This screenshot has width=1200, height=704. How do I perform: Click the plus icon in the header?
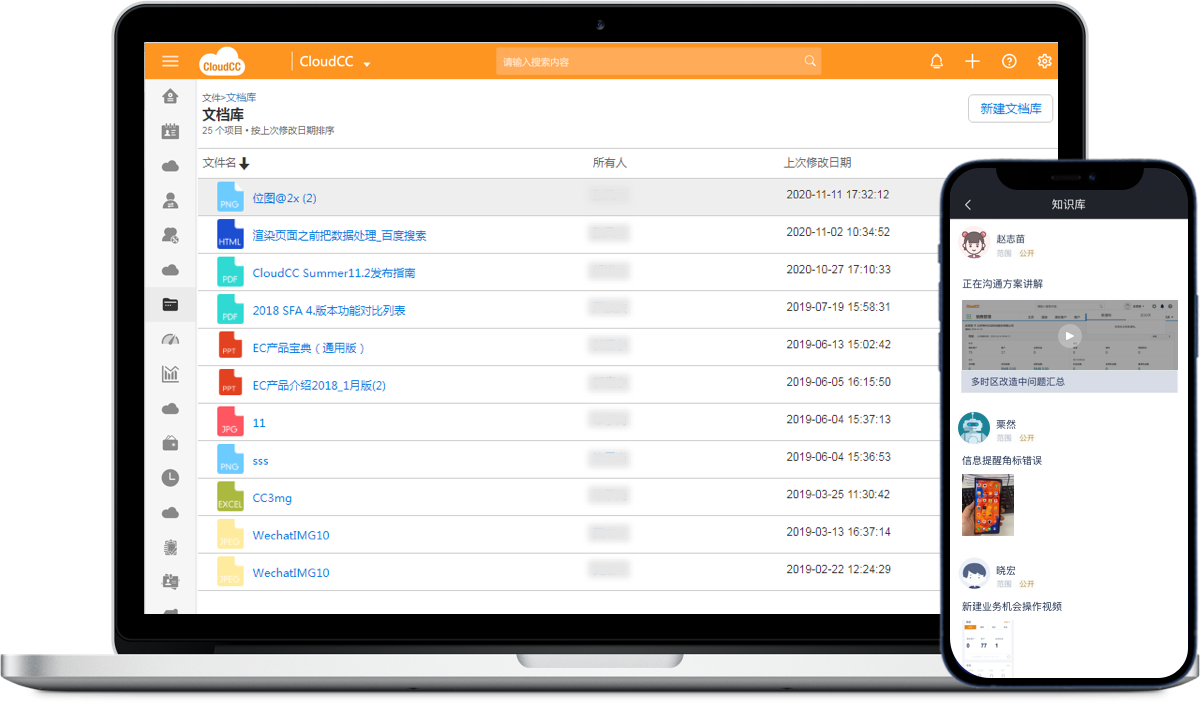(x=972, y=61)
